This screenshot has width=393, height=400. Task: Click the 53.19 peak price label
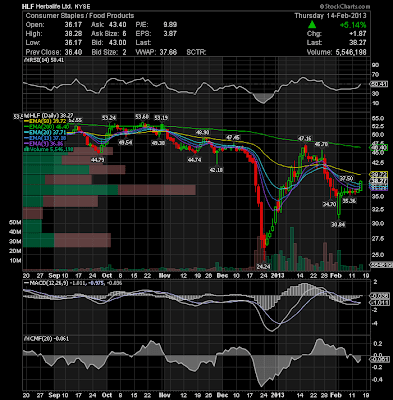pyautogui.click(x=161, y=118)
